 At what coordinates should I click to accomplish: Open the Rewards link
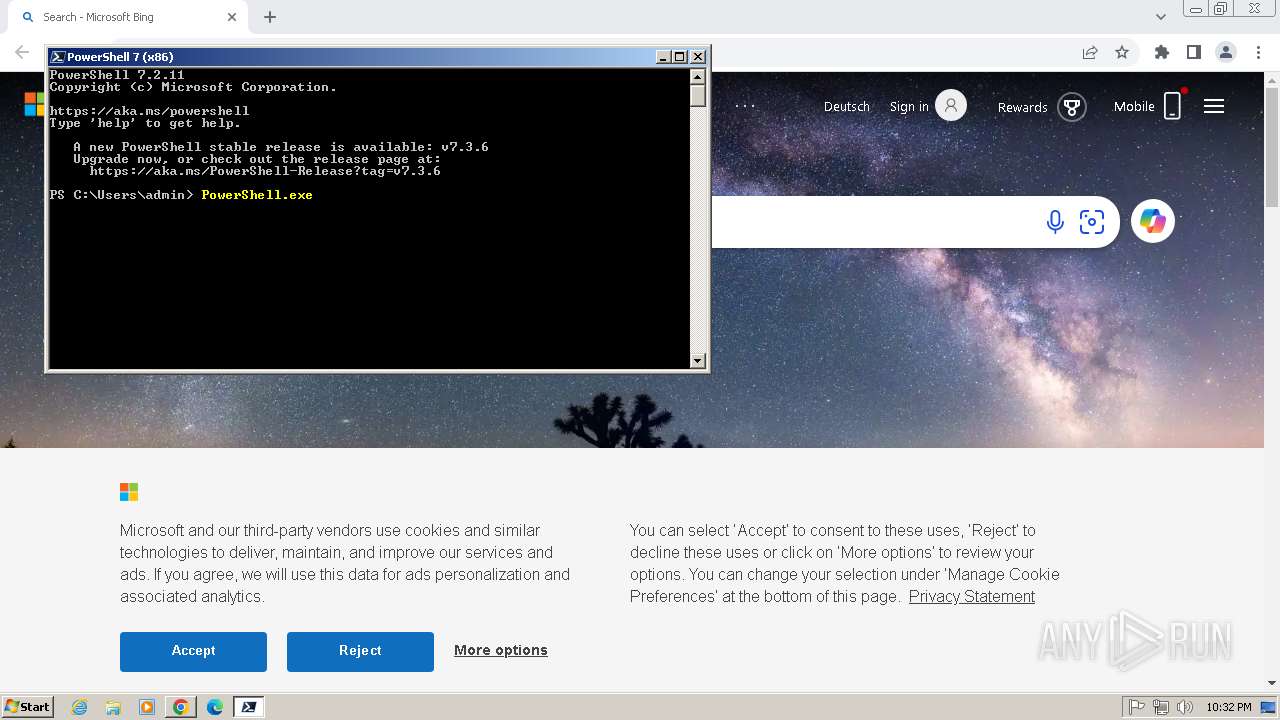[x=1022, y=107]
